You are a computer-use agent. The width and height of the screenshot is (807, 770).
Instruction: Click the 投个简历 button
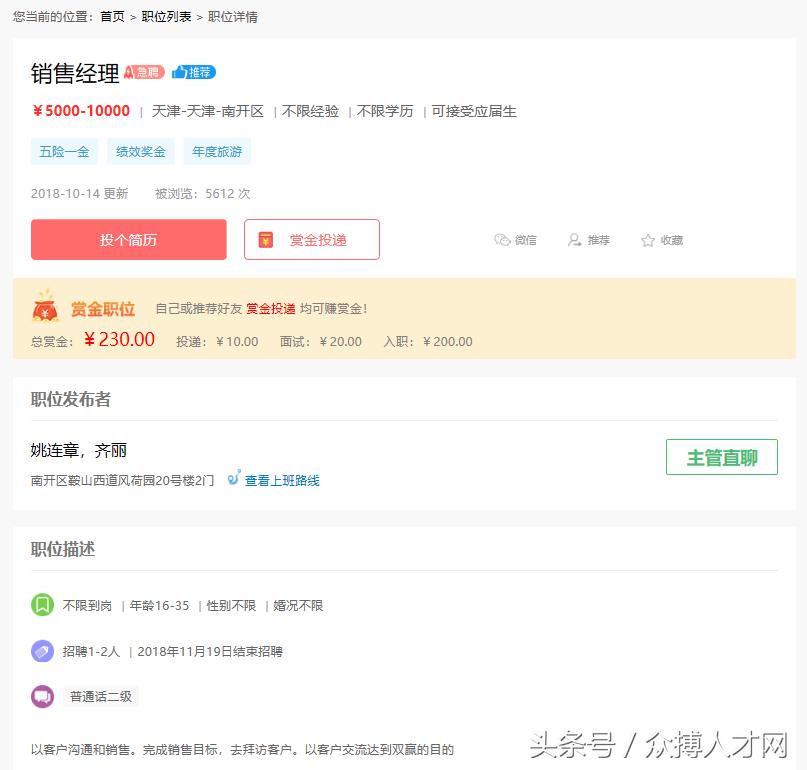(128, 239)
